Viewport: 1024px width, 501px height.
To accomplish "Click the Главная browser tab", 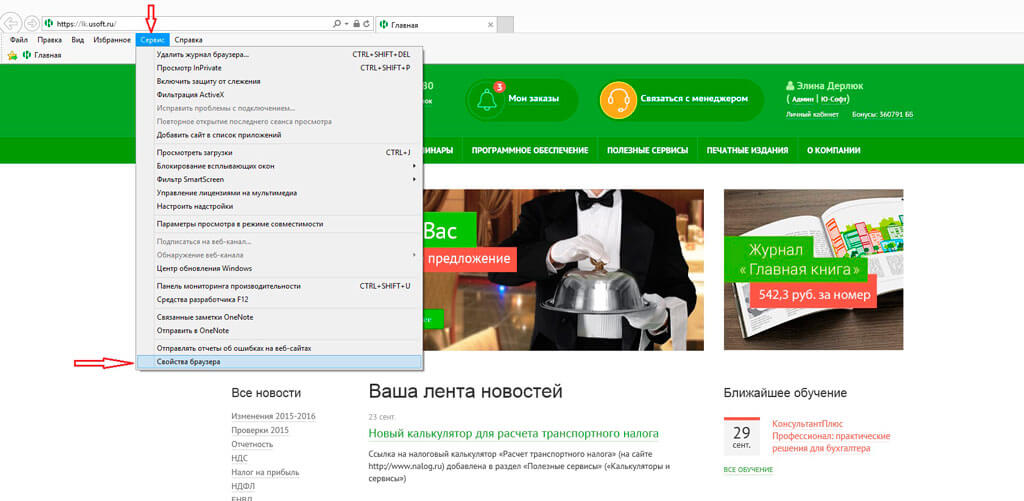I will point(436,24).
